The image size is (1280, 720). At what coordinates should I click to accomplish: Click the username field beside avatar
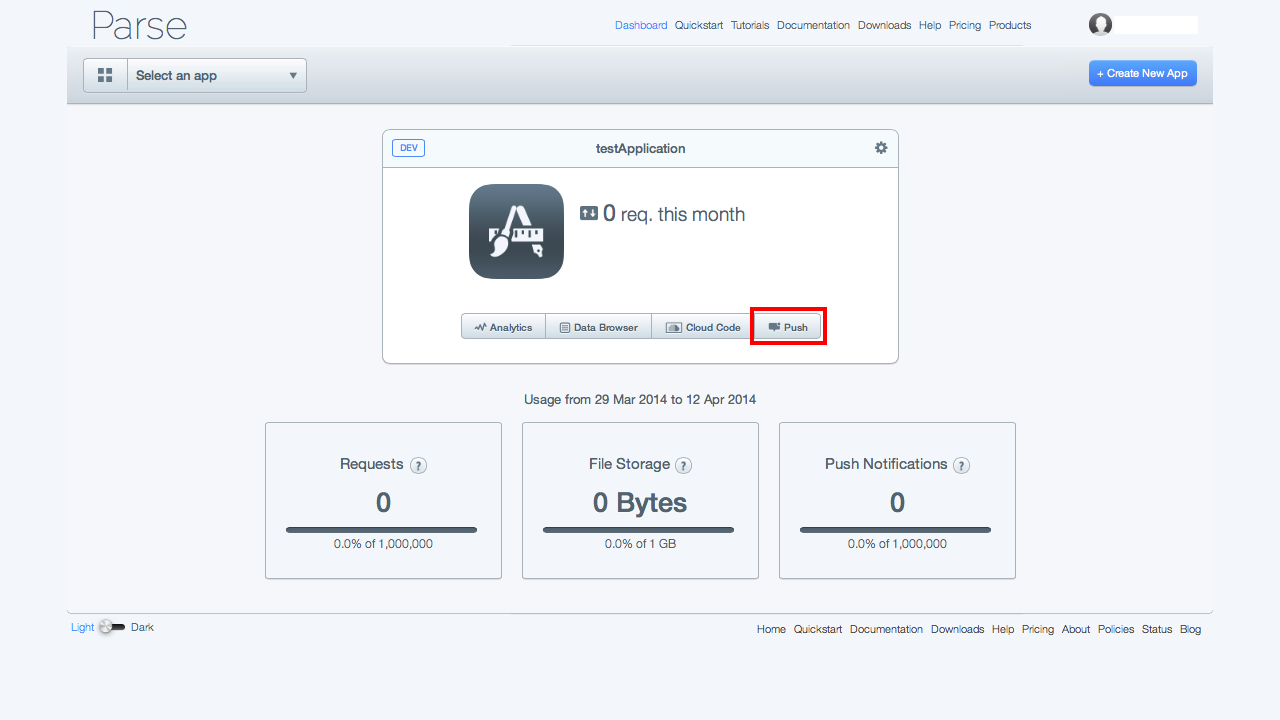[x=1156, y=25]
